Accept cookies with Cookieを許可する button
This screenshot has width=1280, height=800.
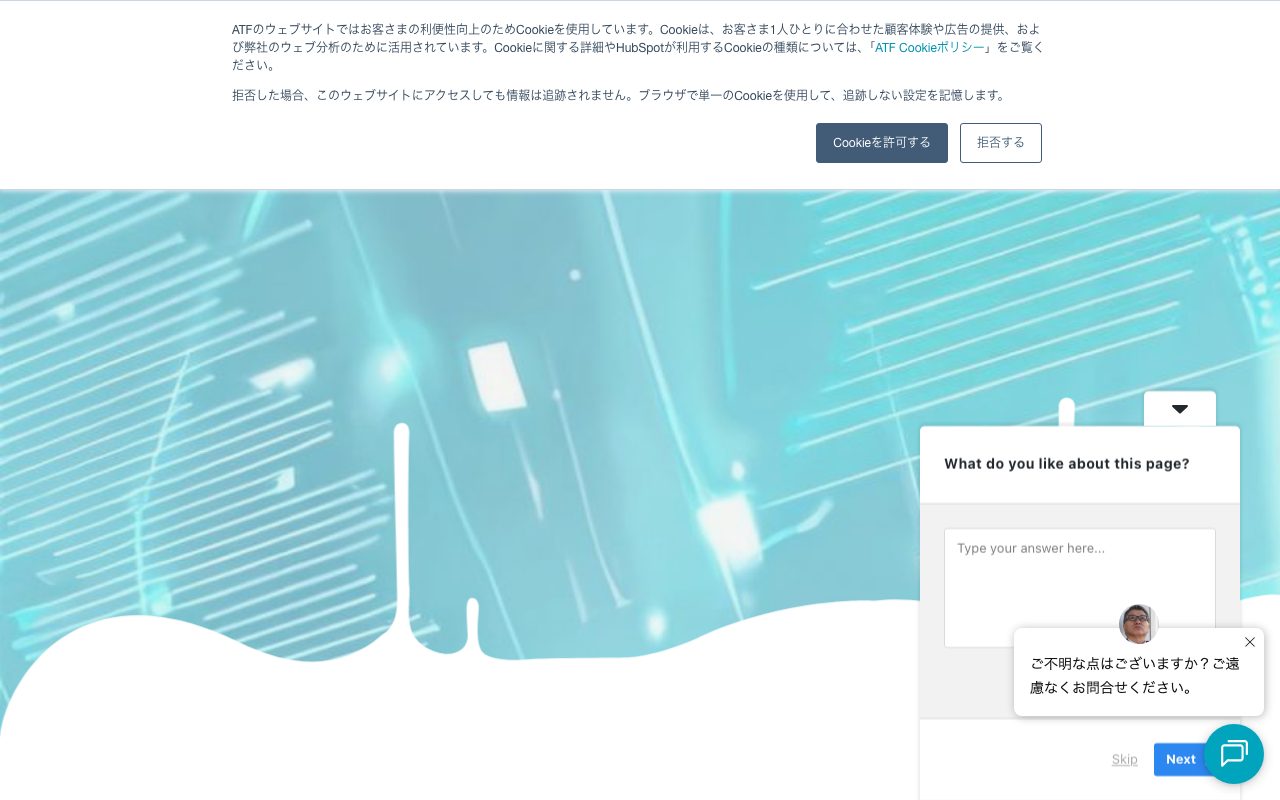coord(881,143)
